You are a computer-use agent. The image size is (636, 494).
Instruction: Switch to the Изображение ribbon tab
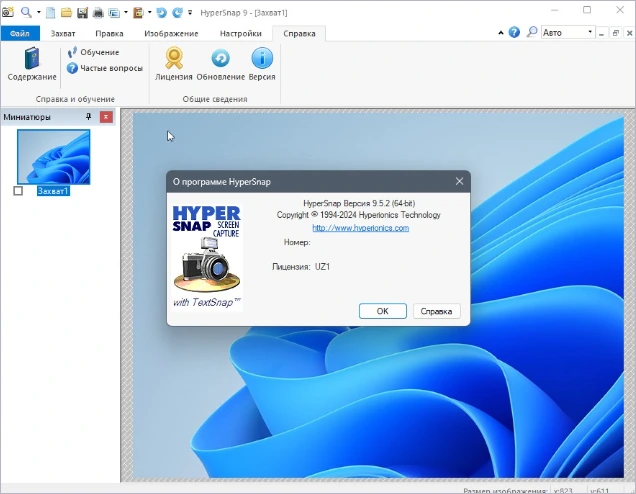click(171, 34)
